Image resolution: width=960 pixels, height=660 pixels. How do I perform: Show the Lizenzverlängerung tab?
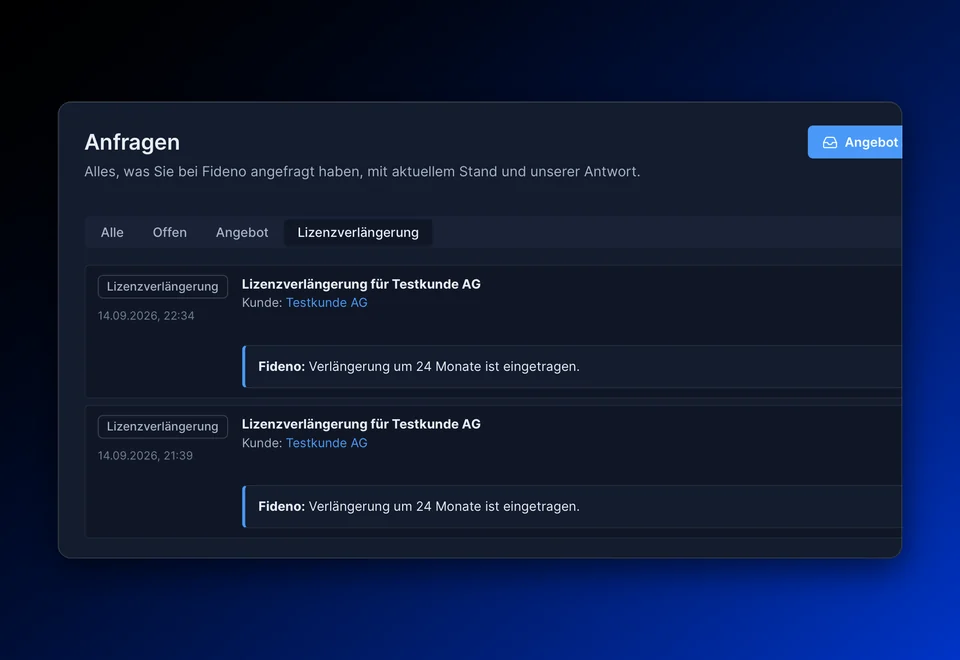tap(358, 233)
